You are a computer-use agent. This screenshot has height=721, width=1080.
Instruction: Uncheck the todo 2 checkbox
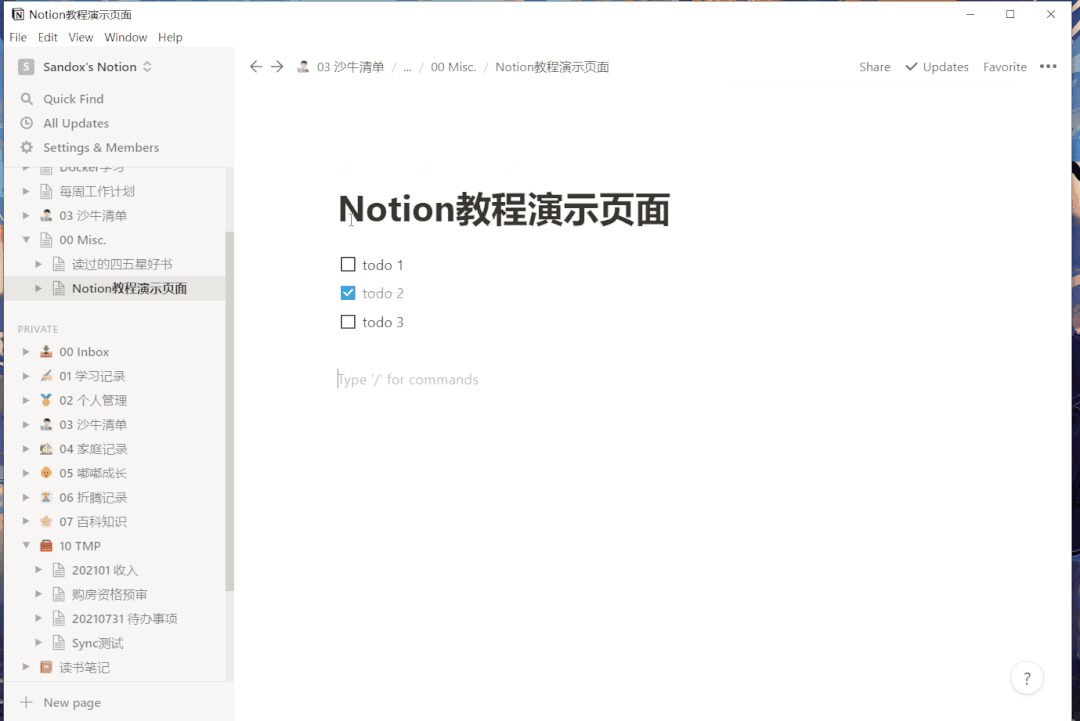coord(348,293)
